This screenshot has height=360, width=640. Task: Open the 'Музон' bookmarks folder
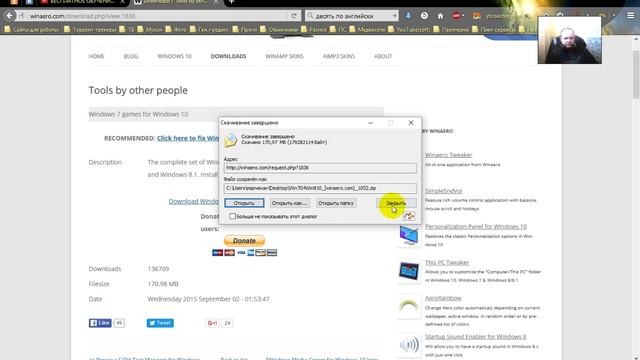[x=150, y=29]
